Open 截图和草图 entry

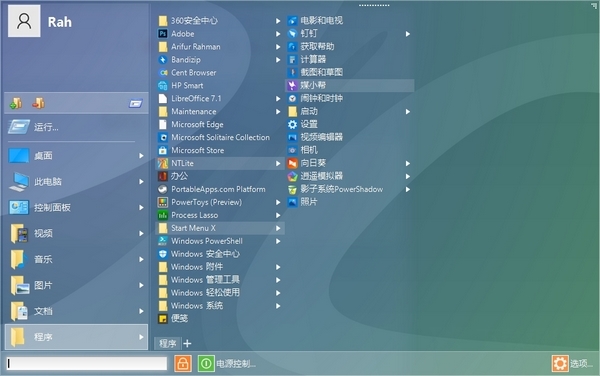click(350, 72)
